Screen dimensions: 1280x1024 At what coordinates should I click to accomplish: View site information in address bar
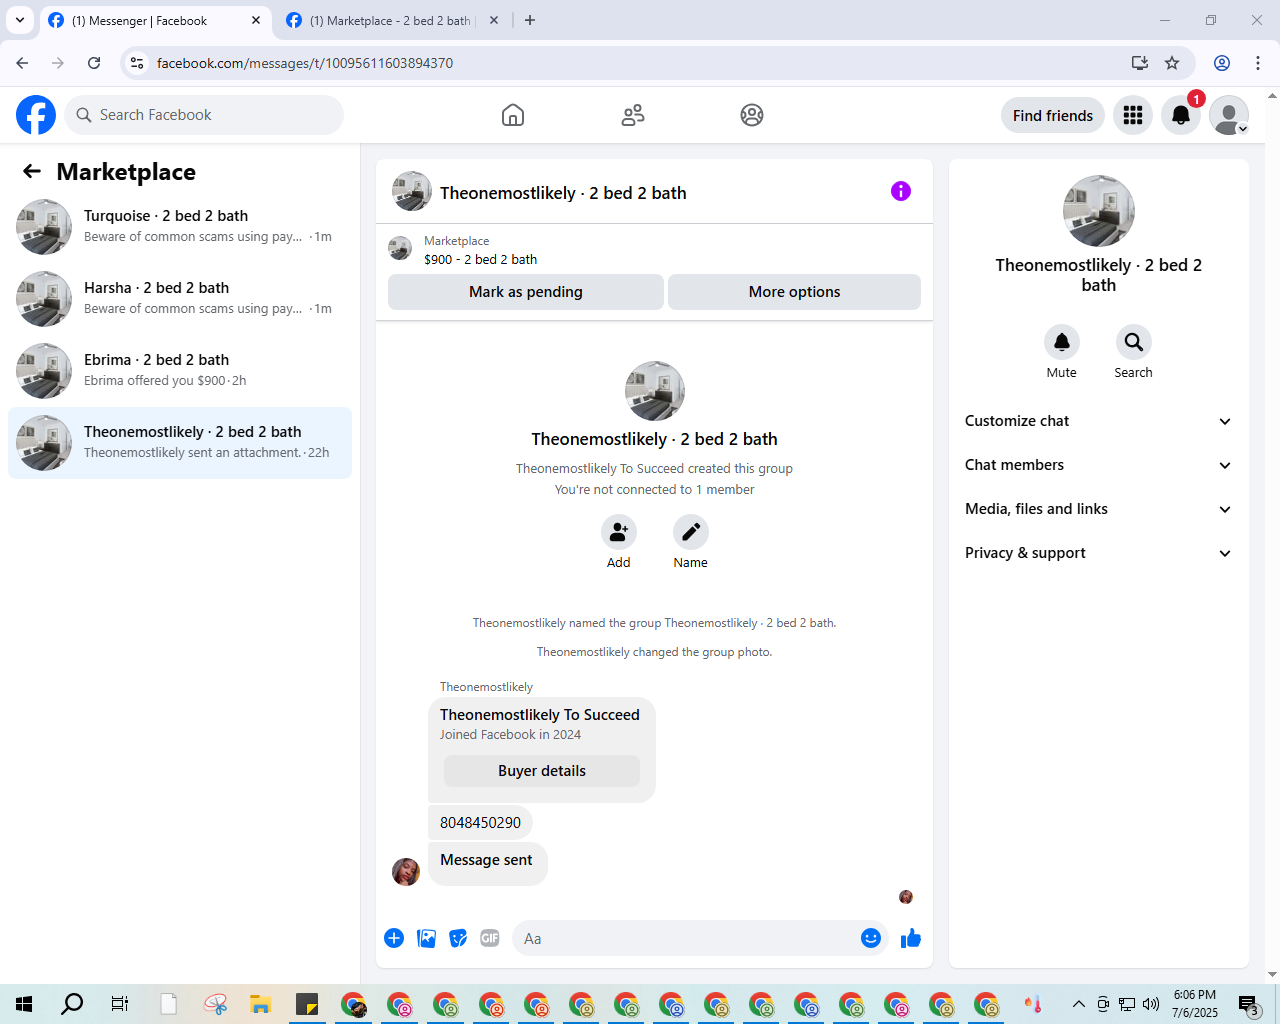click(137, 63)
